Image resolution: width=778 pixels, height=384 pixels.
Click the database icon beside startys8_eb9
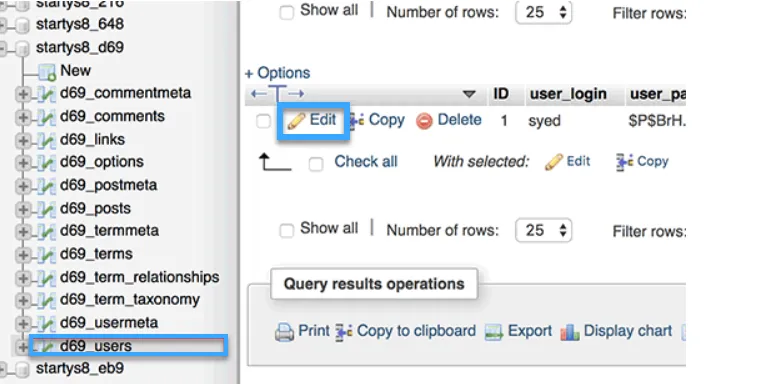(22, 369)
